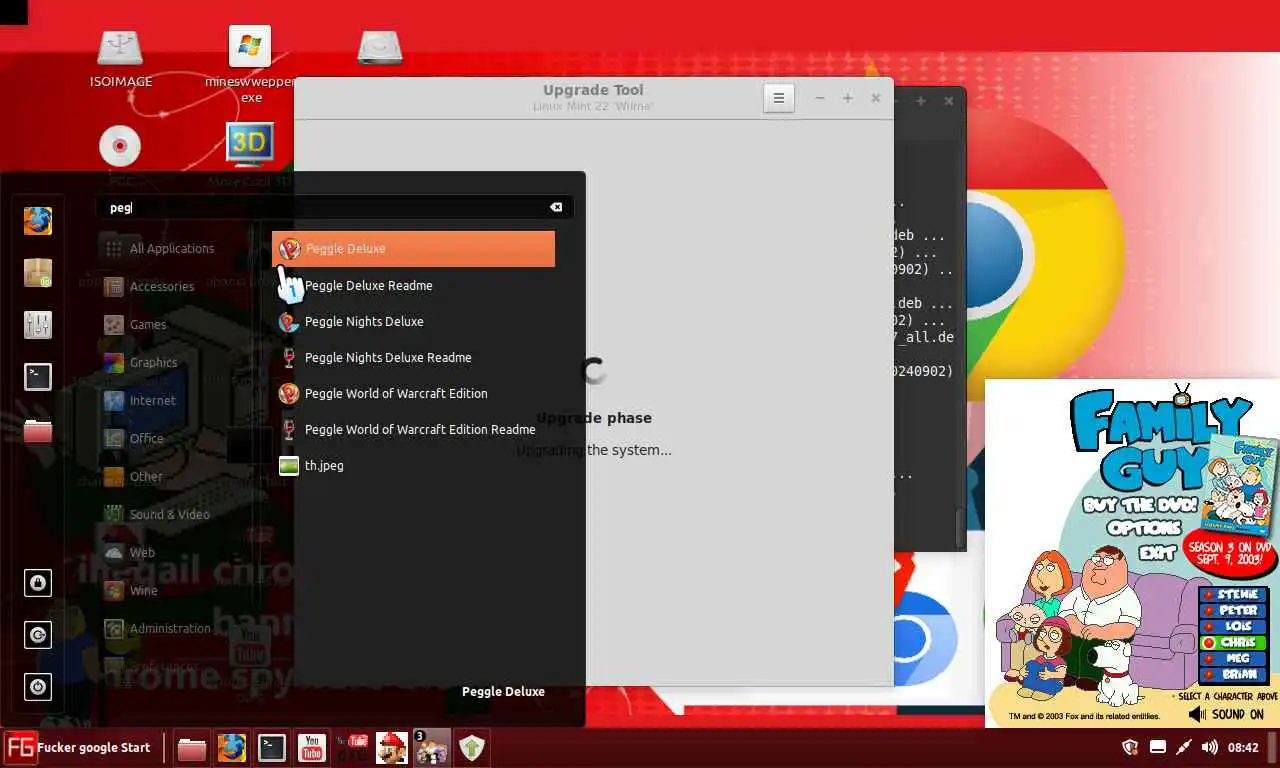
Task: Open the dark YouTube window in the taskbar
Action: (352, 748)
